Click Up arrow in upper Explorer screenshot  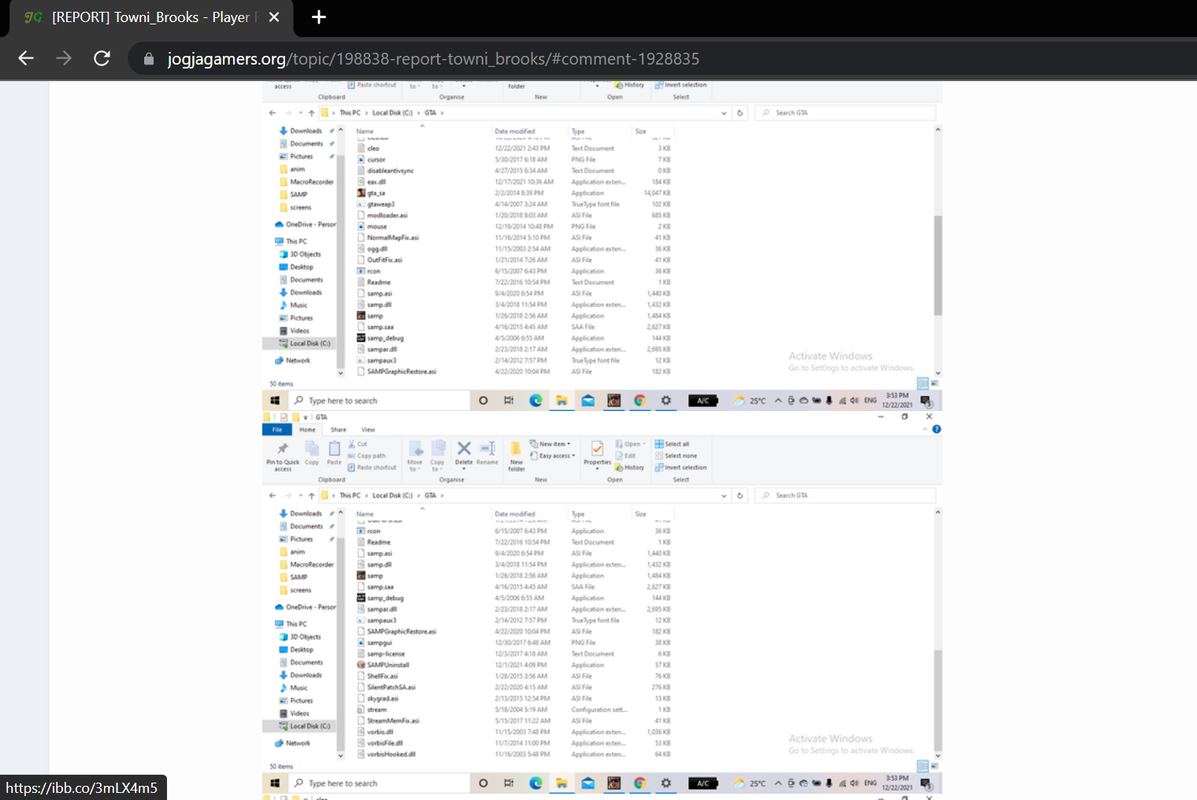[x=311, y=113]
